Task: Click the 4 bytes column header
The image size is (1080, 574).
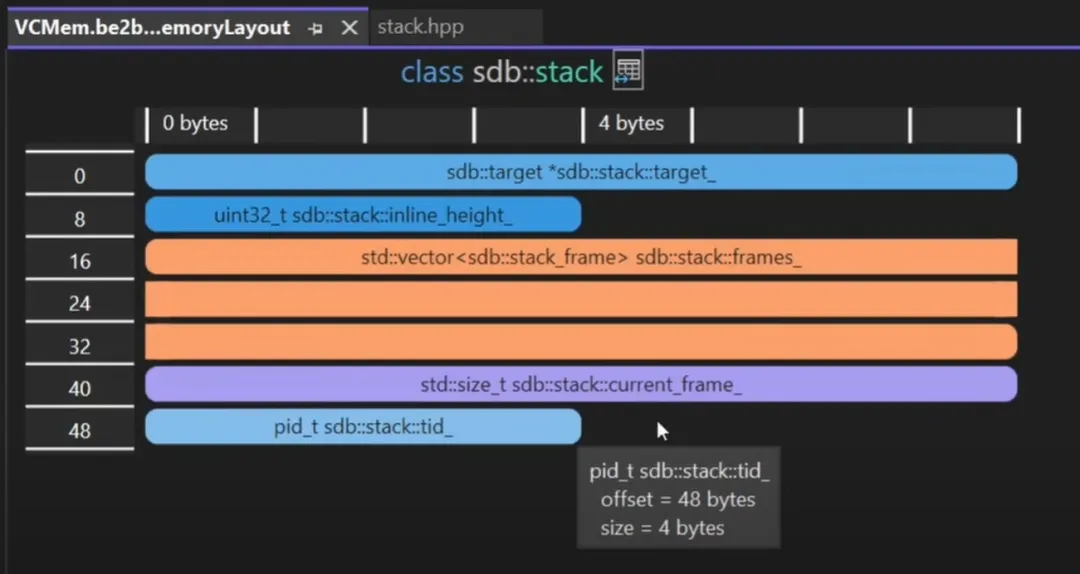Action: click(x=631, y=123)
